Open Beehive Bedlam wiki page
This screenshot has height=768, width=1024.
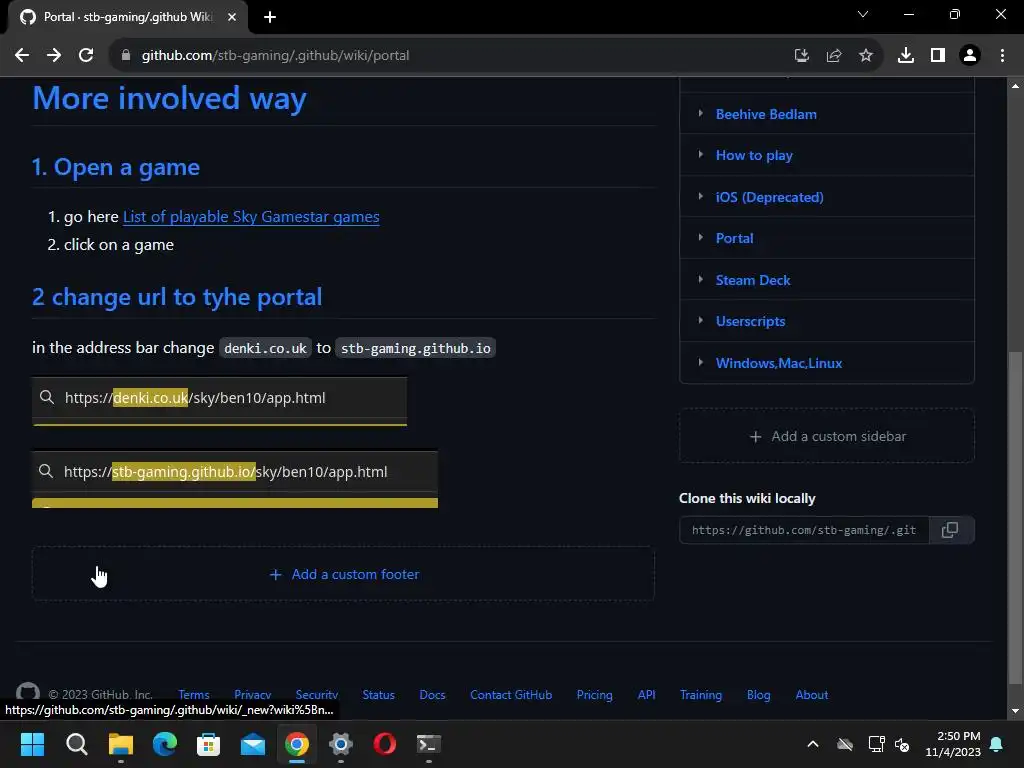point(766,114)
